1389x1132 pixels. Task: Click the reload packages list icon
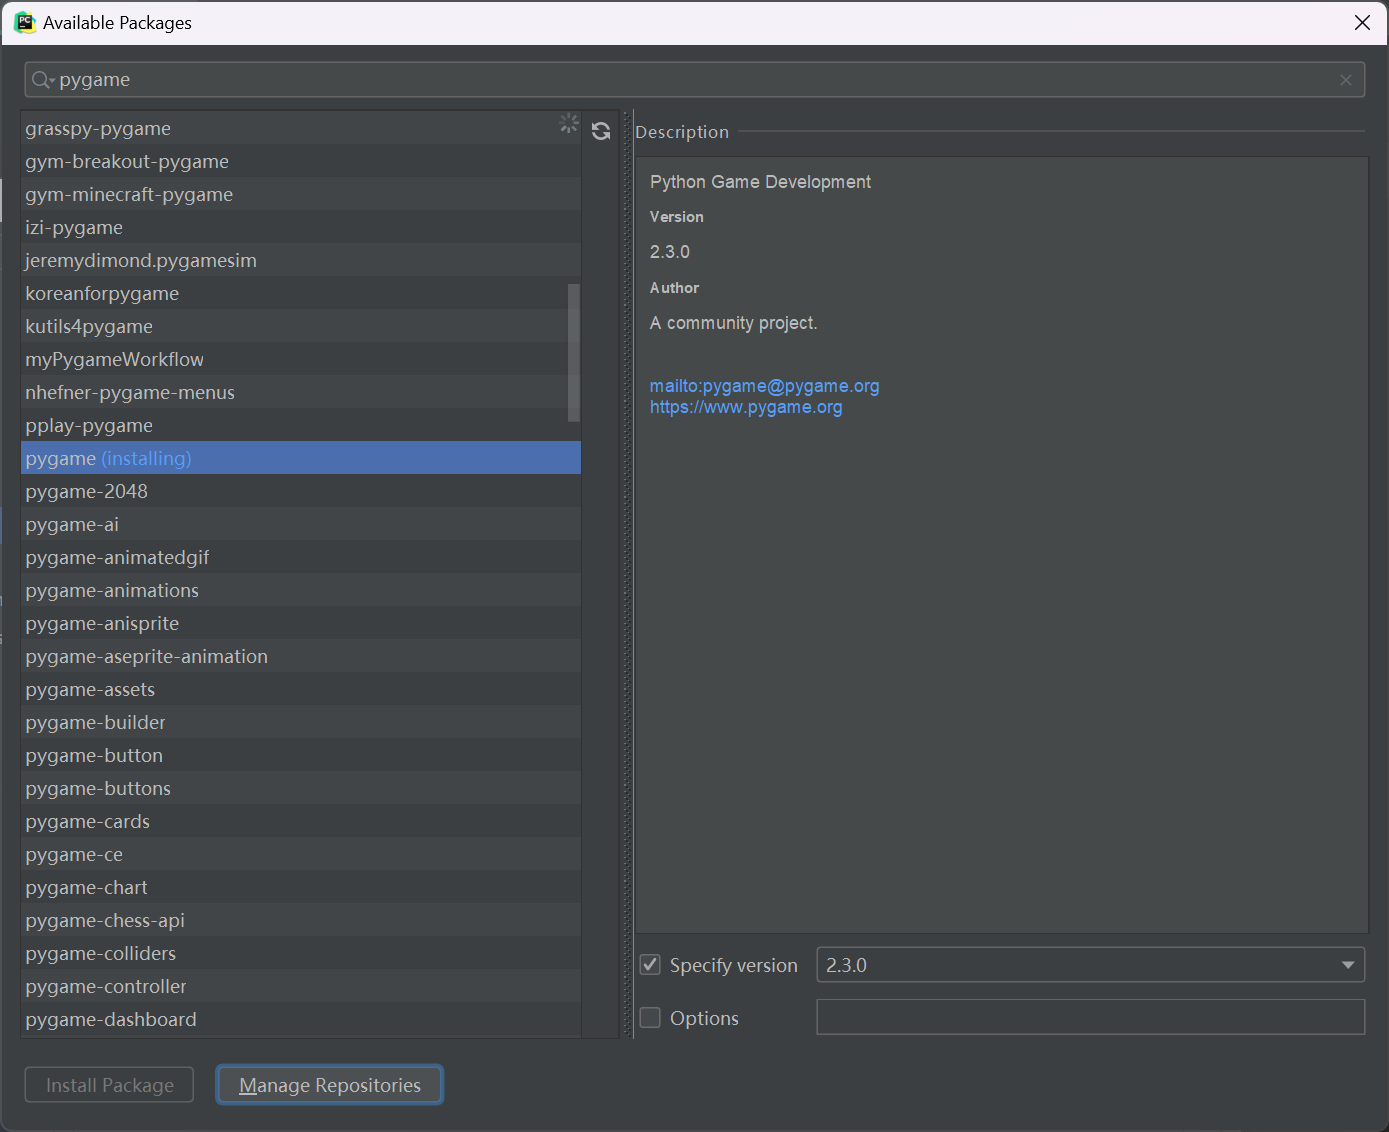[601, 131]
